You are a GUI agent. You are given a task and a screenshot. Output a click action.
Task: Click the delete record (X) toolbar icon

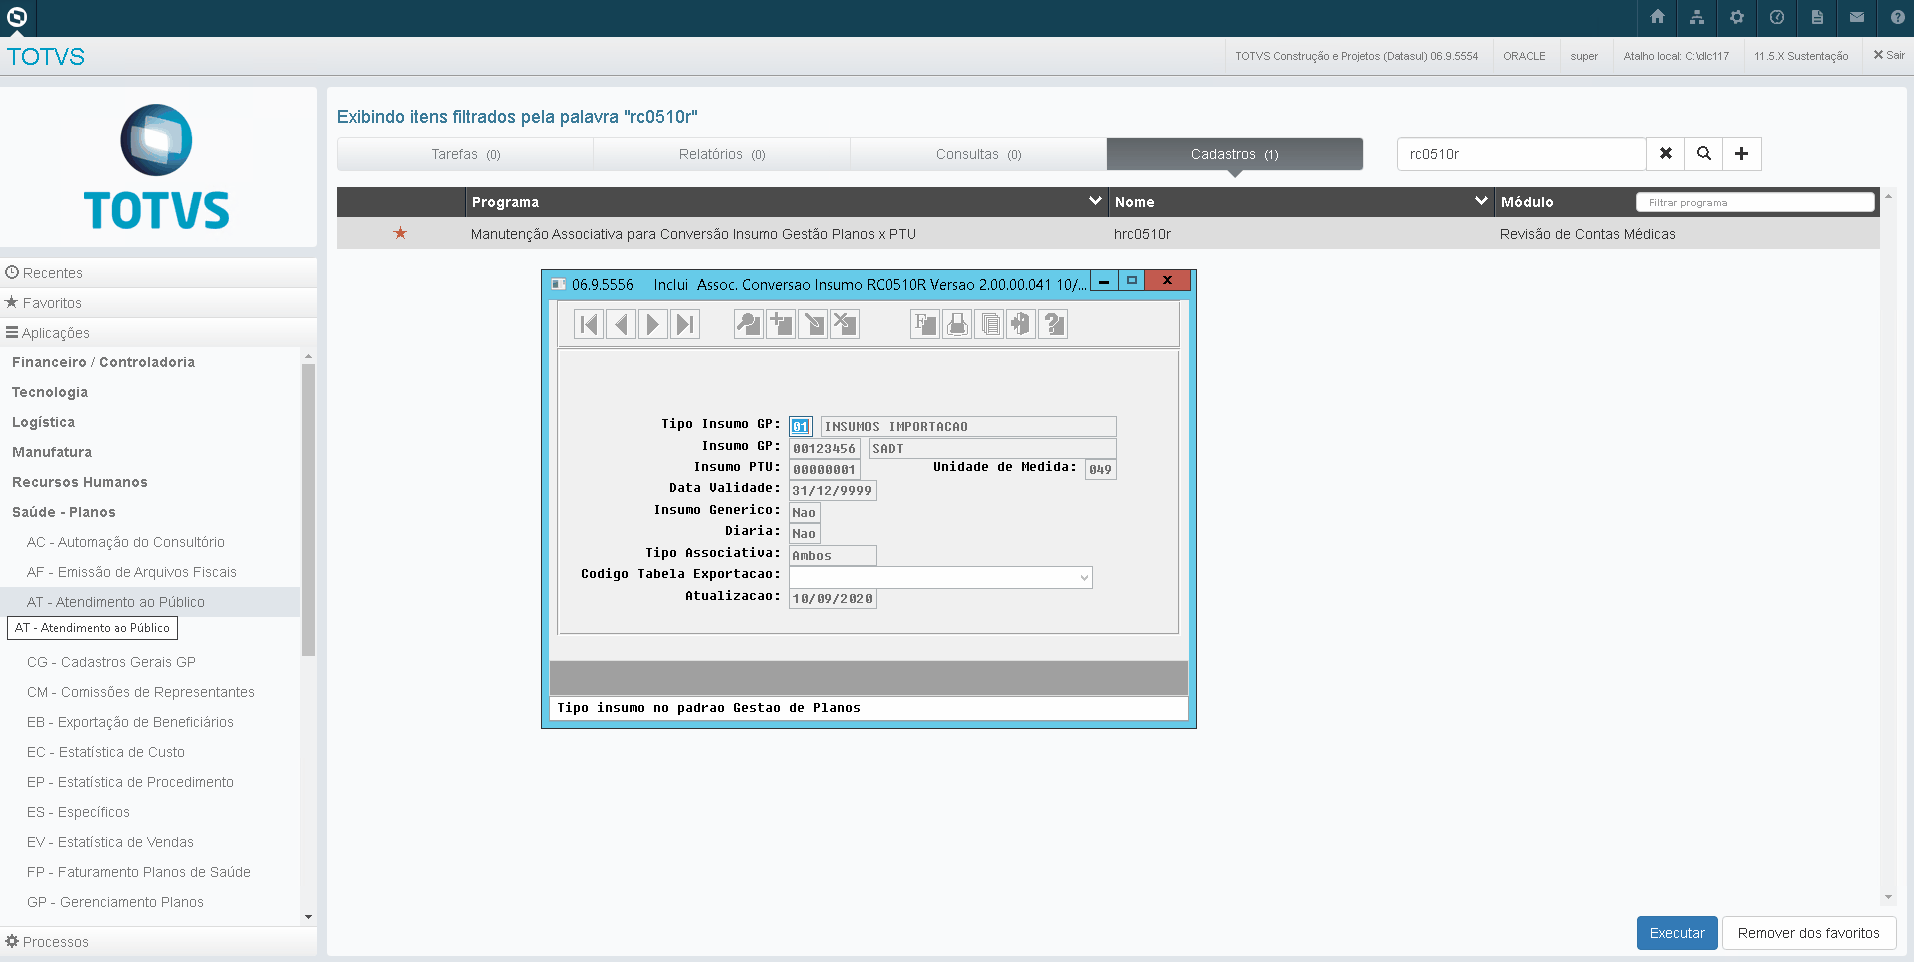[x=845, y=324]
